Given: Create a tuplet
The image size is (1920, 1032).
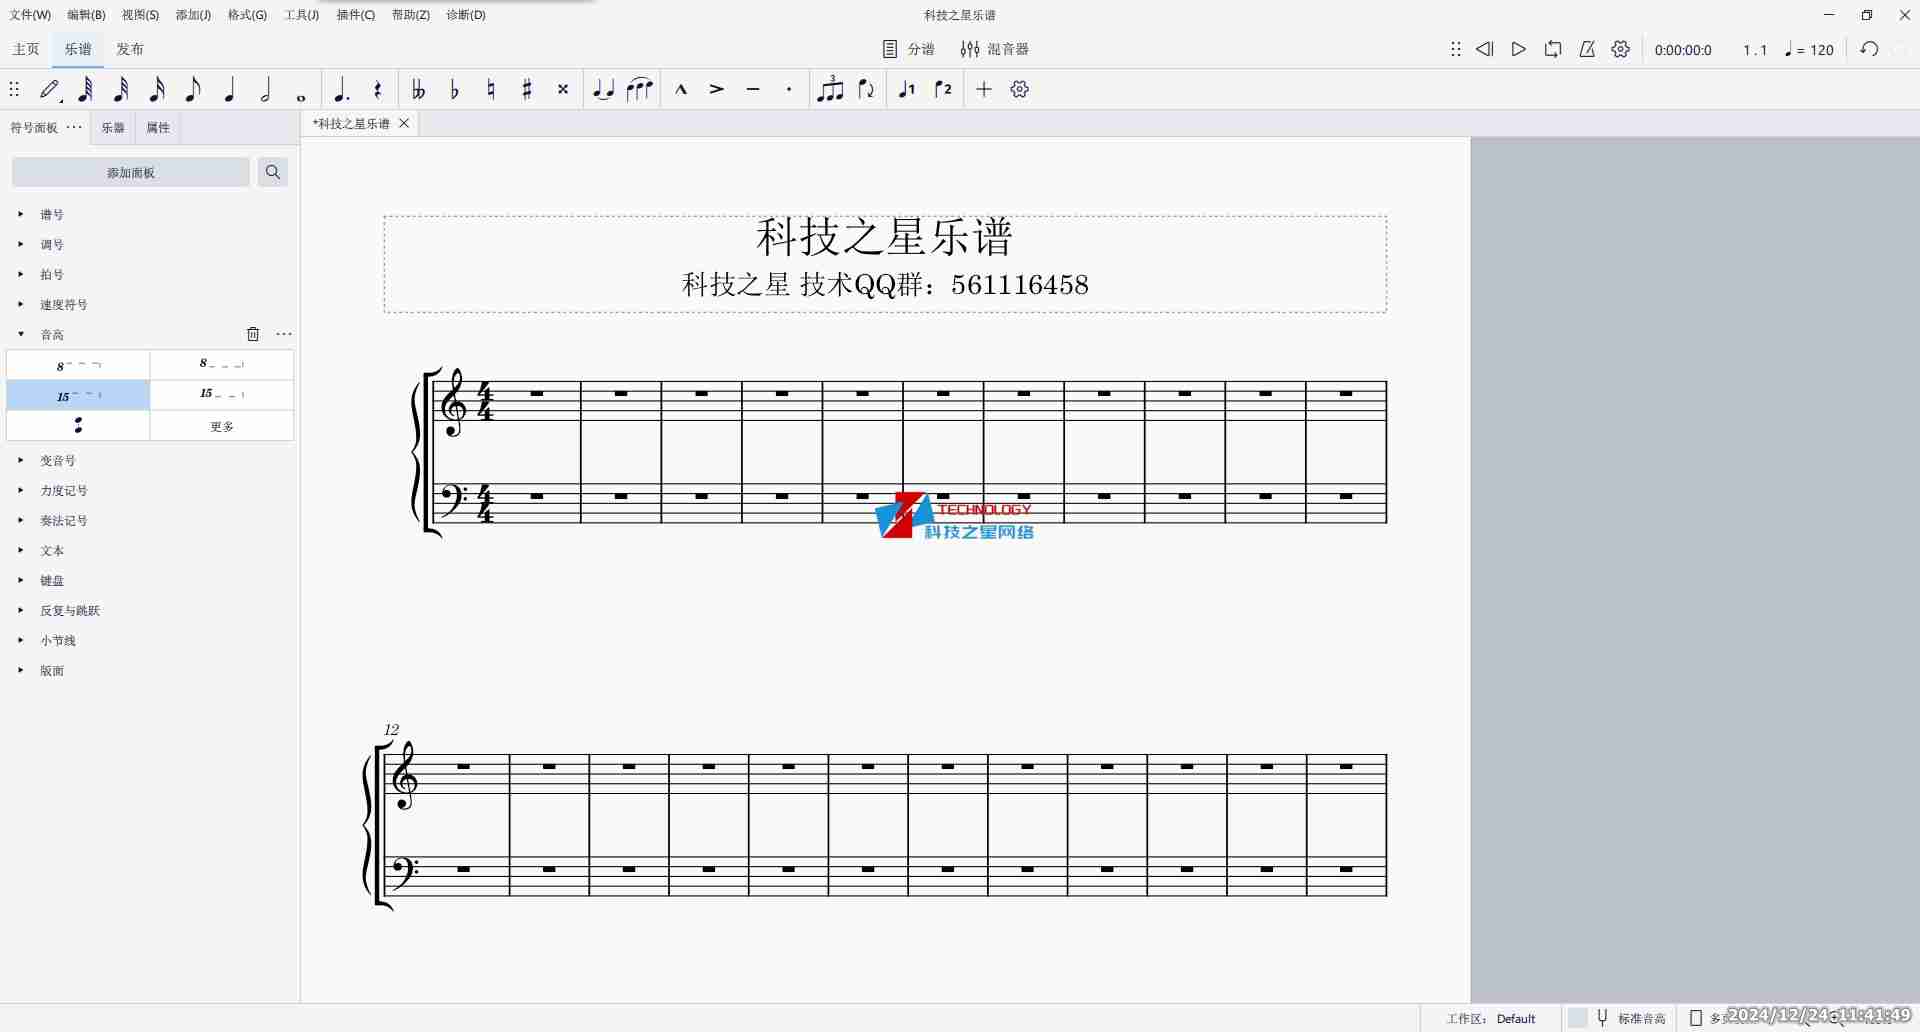Looking at the screenshot, I should tap(831, 89).
